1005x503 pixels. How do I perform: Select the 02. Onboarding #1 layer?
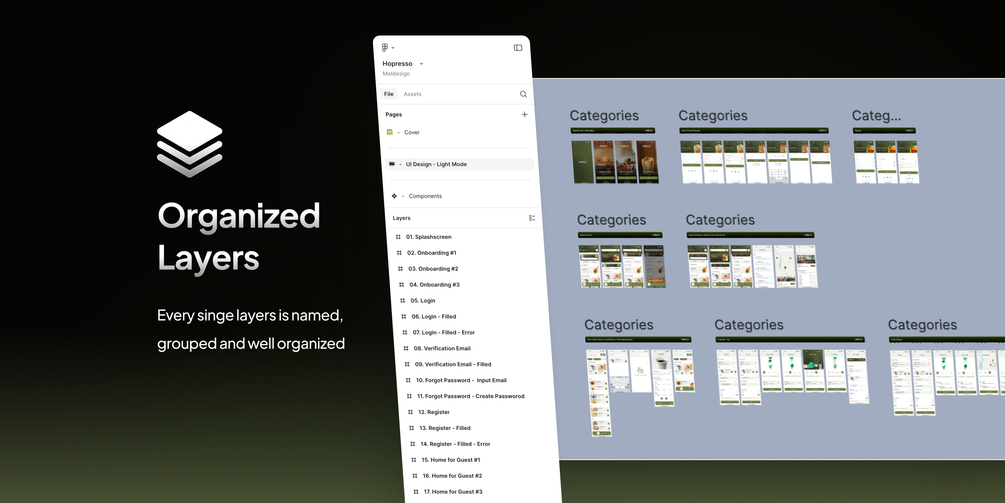click(431, 253)
